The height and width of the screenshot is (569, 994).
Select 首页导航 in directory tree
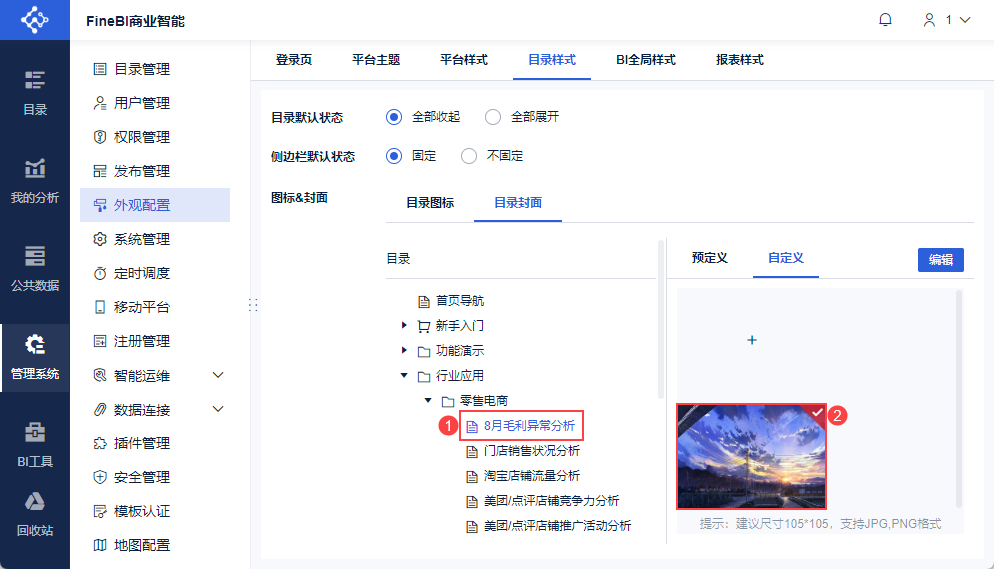460,300
